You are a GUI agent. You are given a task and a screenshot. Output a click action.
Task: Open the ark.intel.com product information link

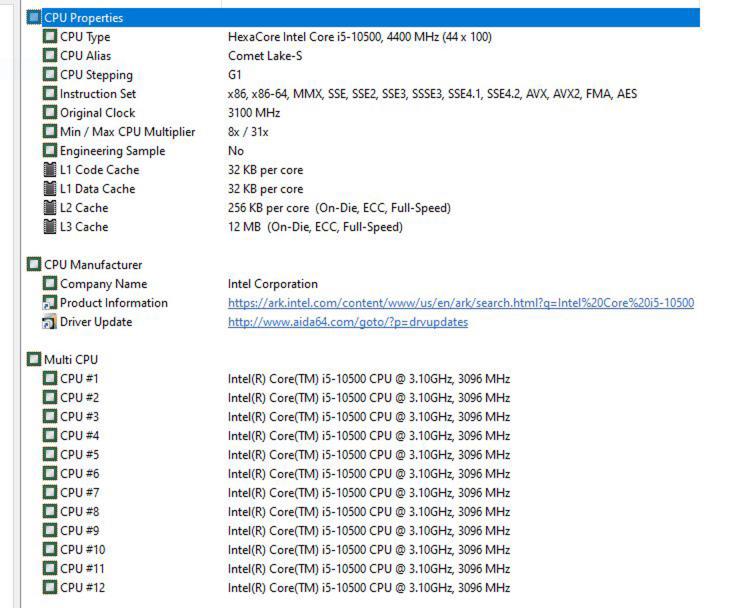click(x=461, y=303)
